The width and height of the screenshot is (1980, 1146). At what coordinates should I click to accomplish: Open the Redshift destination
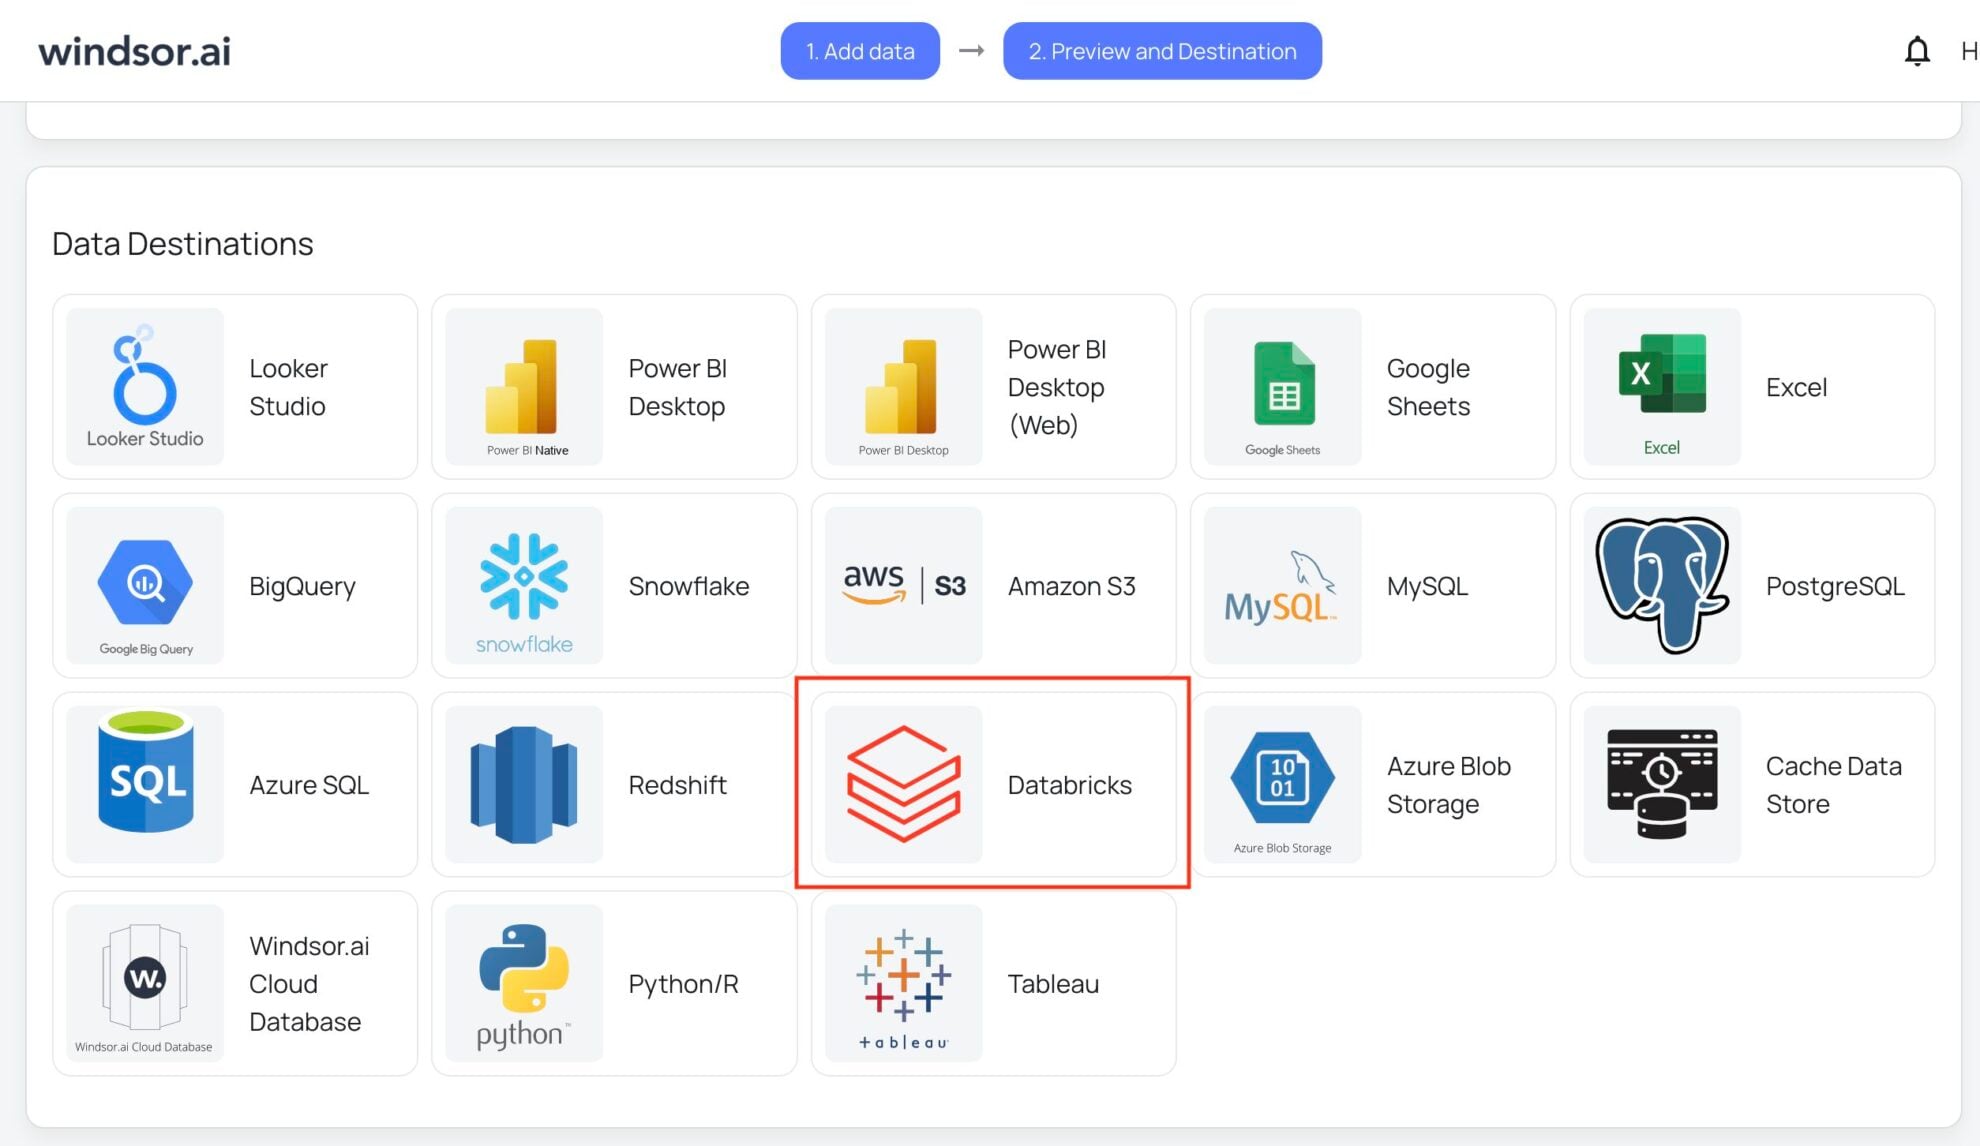pyautogui.click(x=522, y=784)
